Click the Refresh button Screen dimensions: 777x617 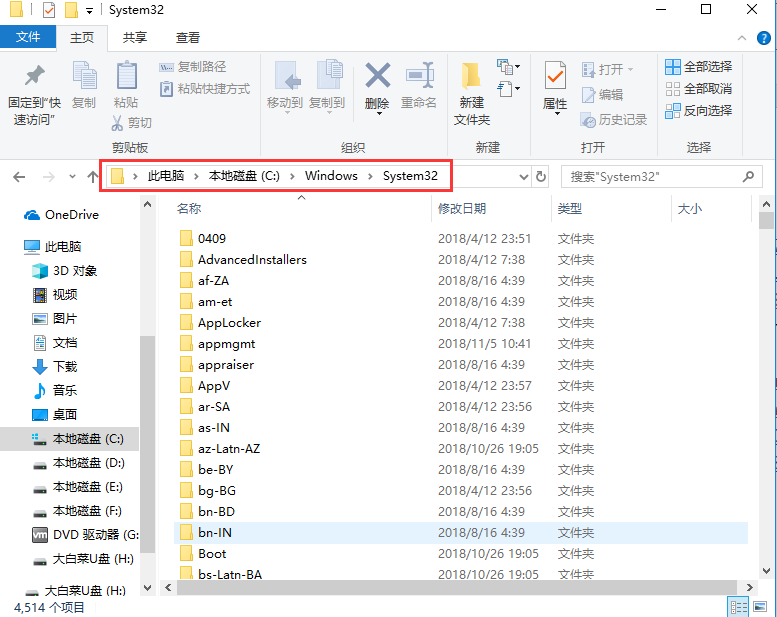coord(541,177)
